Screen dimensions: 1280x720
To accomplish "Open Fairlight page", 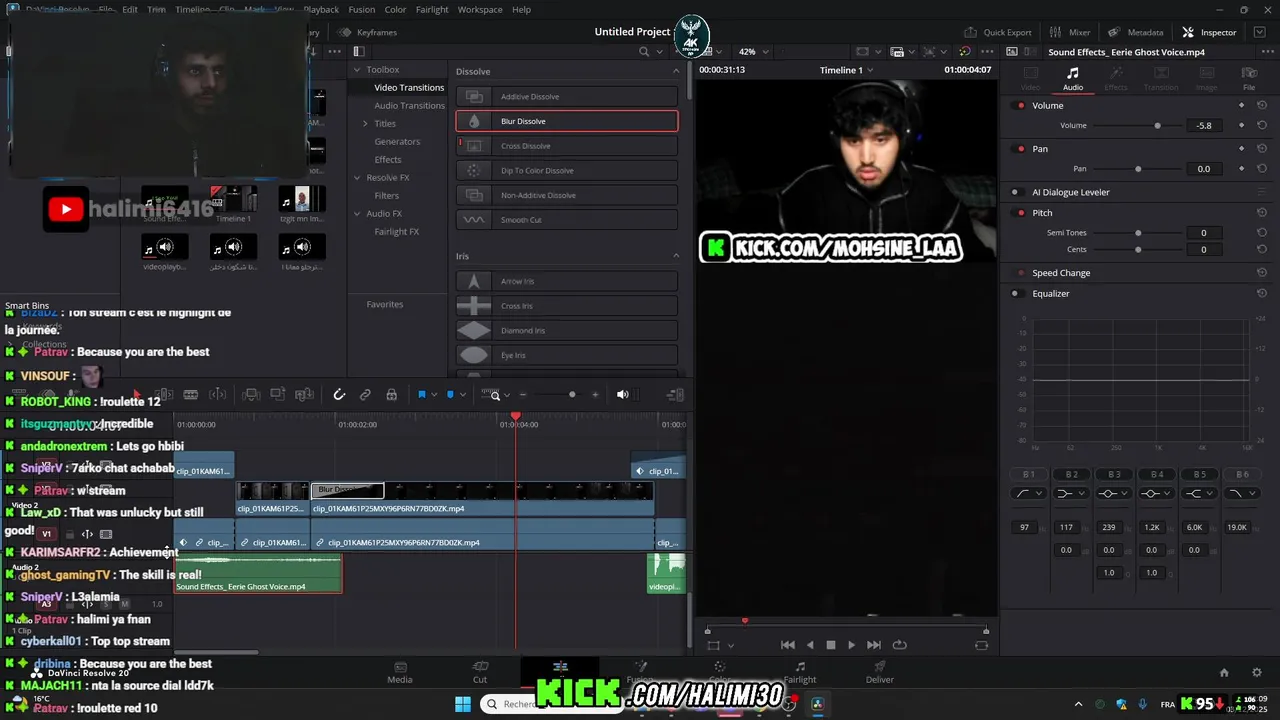I will (x=800, y=672).
